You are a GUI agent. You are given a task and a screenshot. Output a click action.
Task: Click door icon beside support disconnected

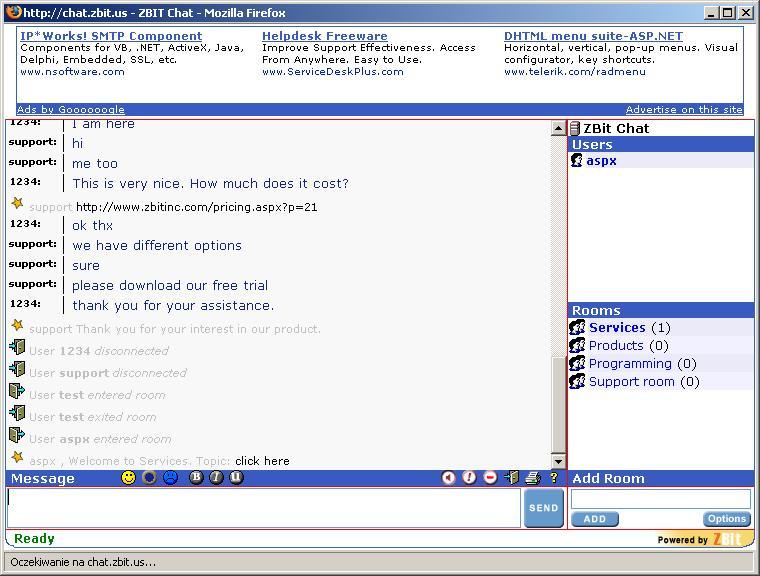(x=17, y=368)
